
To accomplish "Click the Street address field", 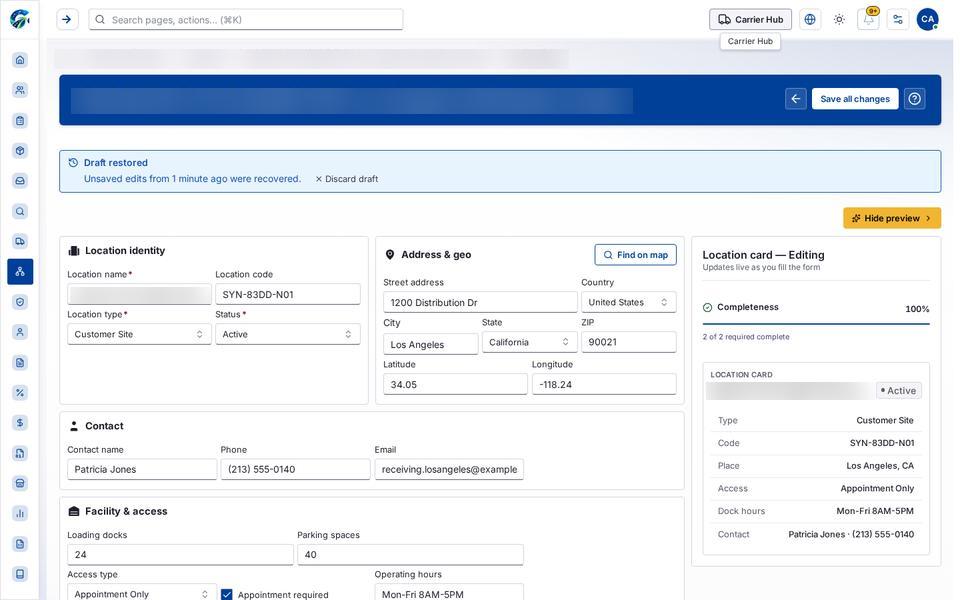I will (x=481, y=302).
